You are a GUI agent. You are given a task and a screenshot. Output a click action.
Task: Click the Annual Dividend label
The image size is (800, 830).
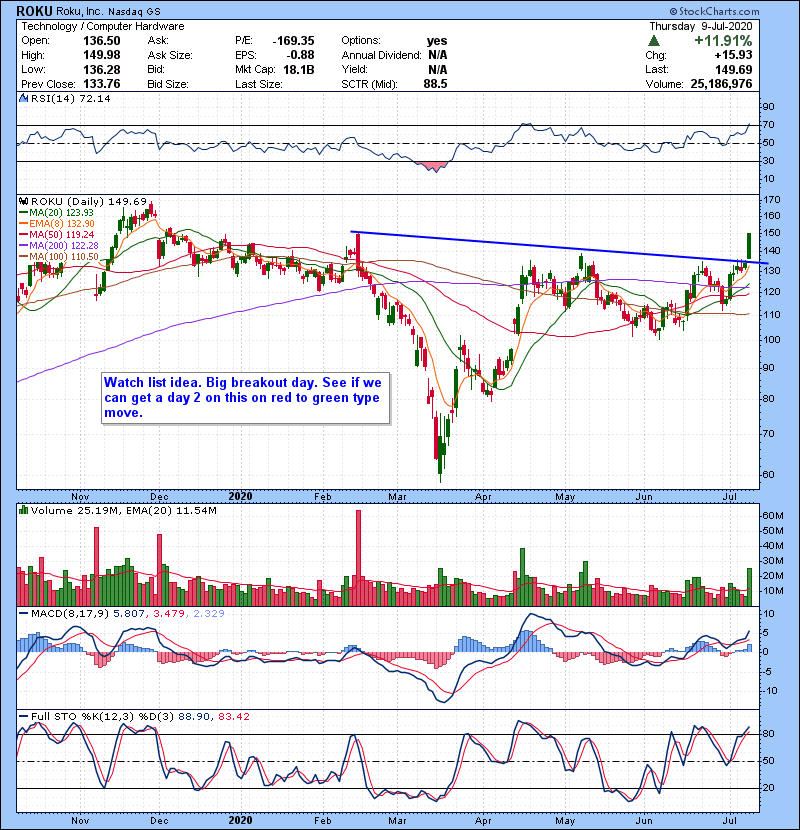(x=381, y=55)
